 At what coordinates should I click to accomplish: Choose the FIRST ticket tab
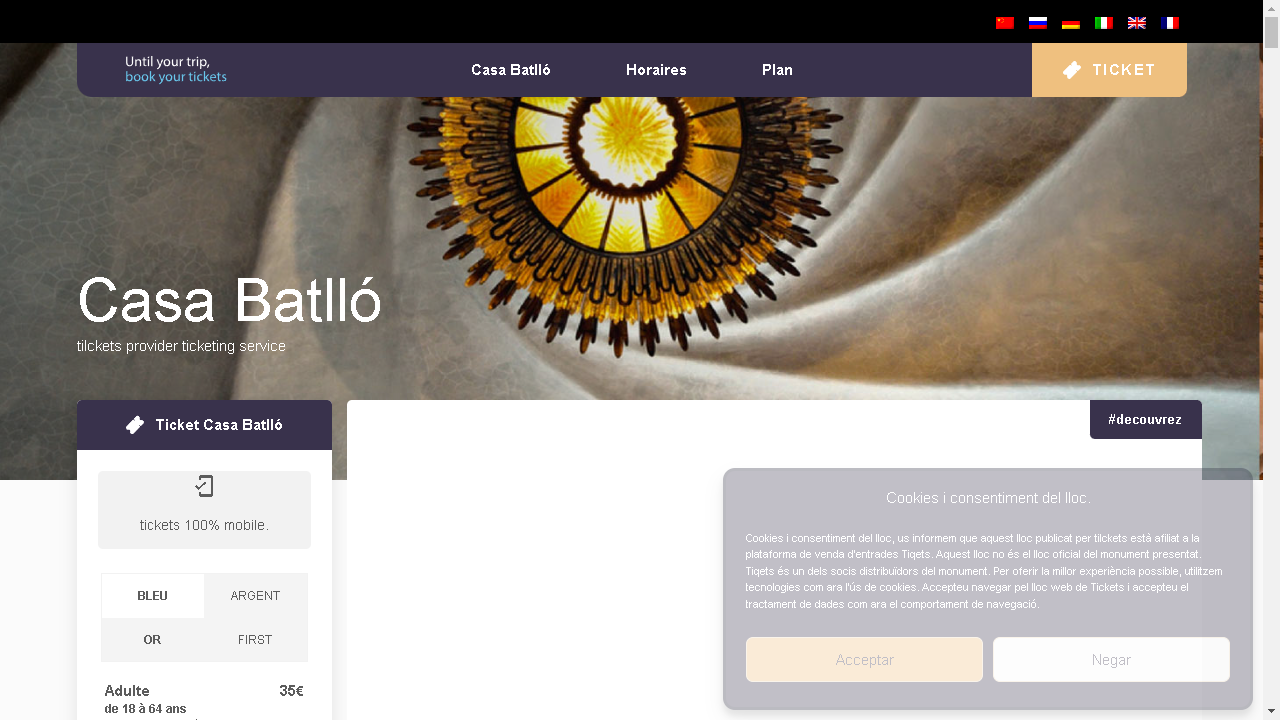pyautogui.click(x=255, y=640)
